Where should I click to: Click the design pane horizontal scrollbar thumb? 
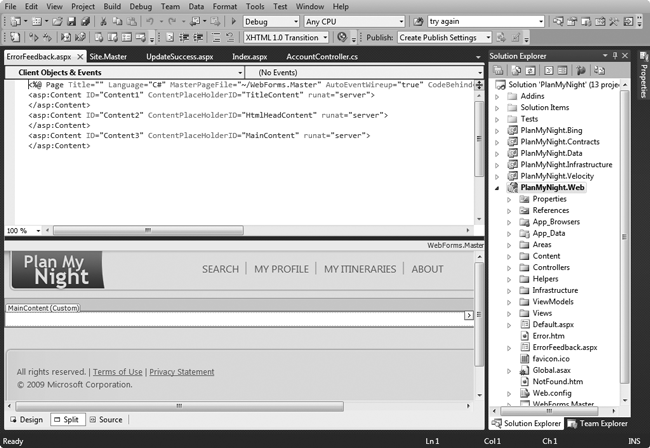(x=179, y=406)
